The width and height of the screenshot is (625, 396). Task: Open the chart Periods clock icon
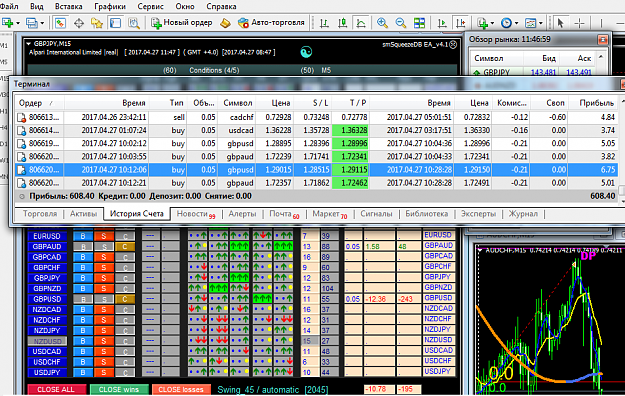(x=506, y=23)
